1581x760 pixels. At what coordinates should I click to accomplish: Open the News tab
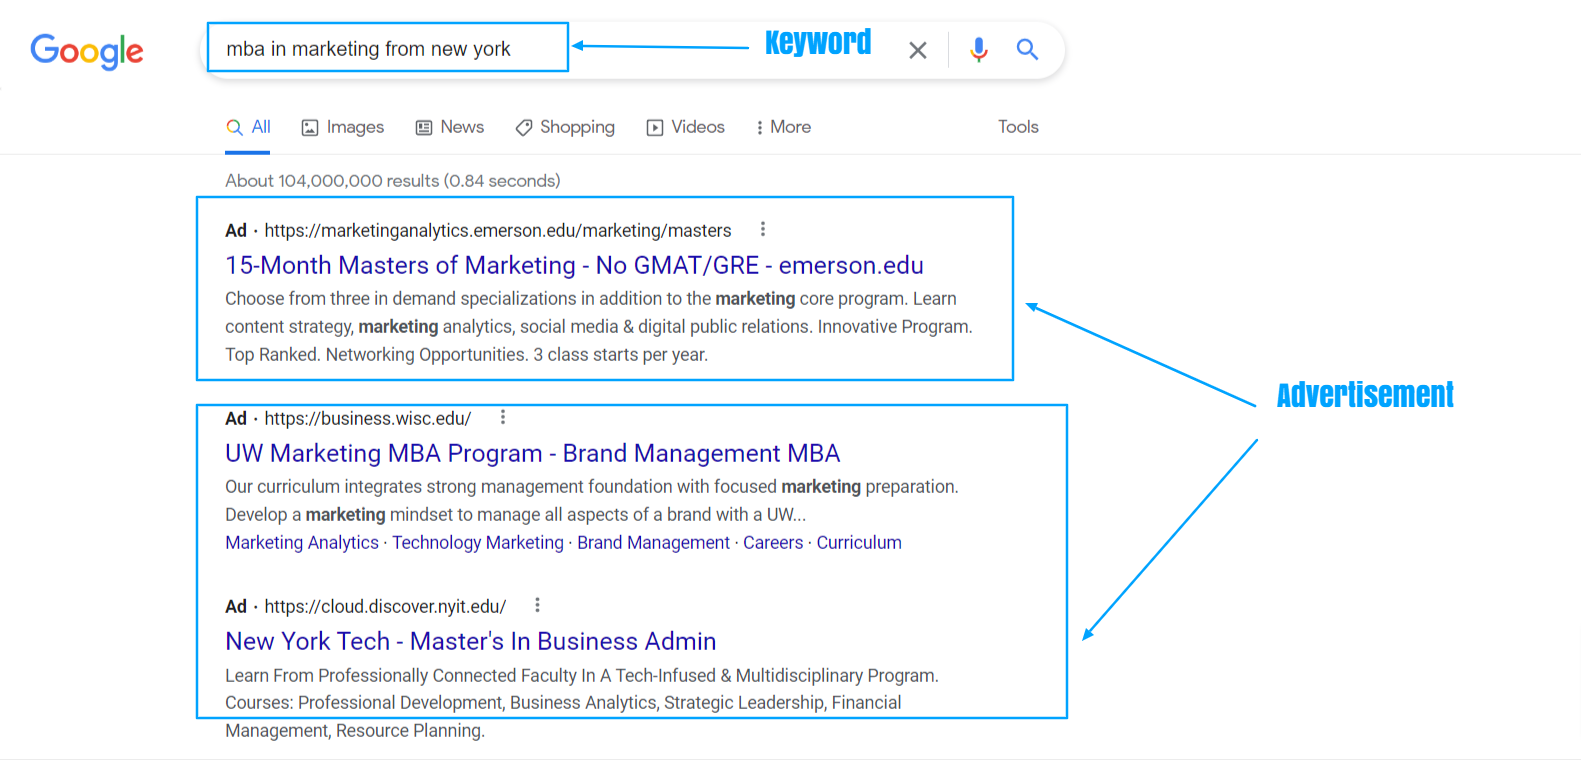[x=450, y=127]
